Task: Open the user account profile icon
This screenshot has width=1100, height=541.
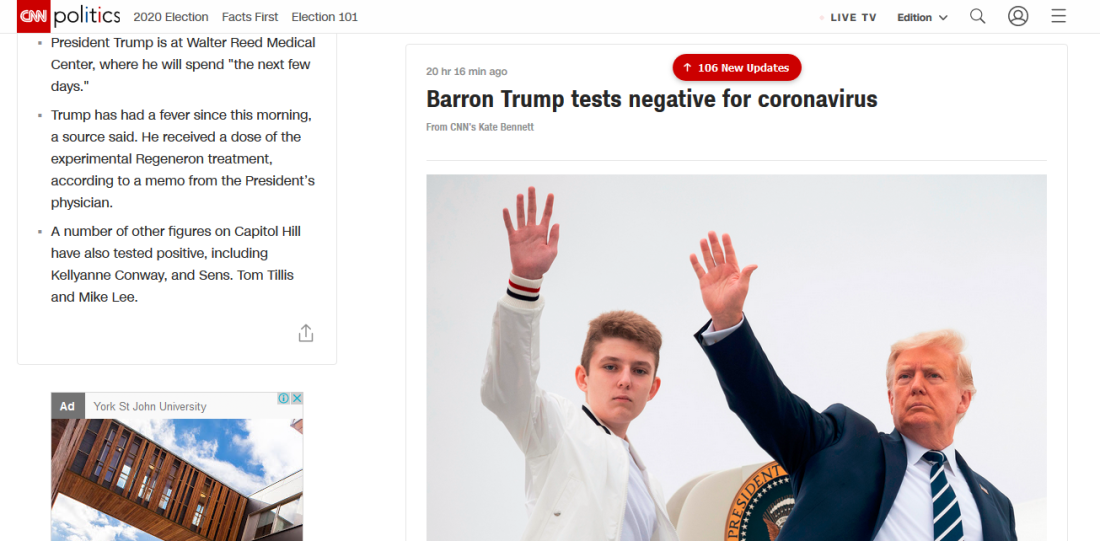Action: click(x=1018, y=16)
